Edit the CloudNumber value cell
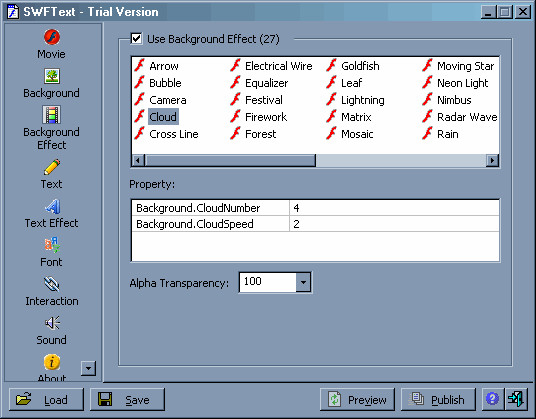The height and width of the screenshot is (419, 536). (x=394, y=208)
